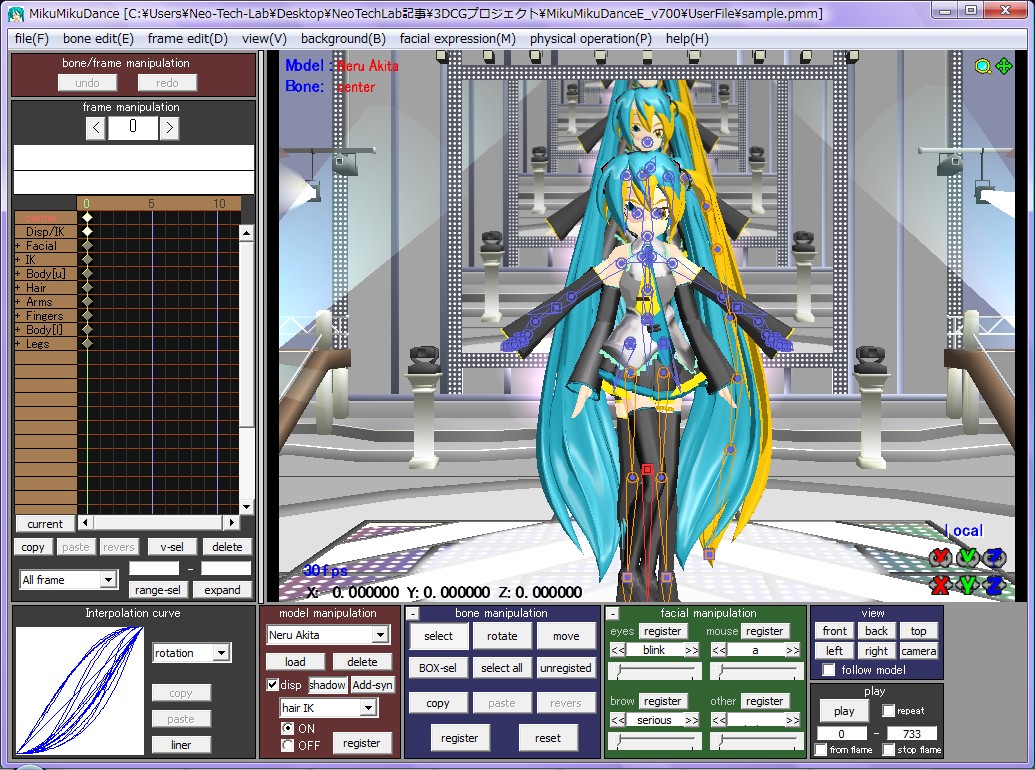This screenshot has height=770, width=1035.
Task: Select next brow expression after serious
Action: click(x=691, y=720)
